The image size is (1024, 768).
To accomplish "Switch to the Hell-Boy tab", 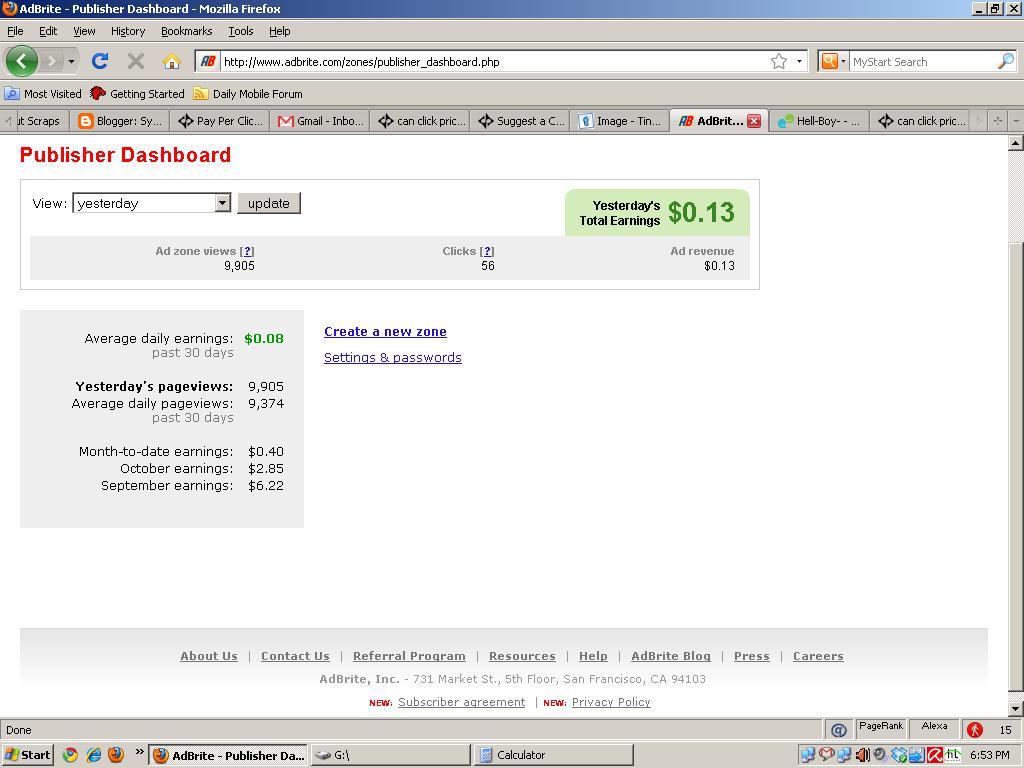I will point(820,121).
